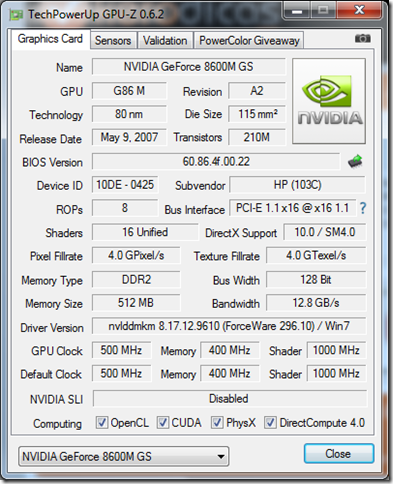Switch to the Sensors tab
Image resolution: width=393 pixels, height=484 pixels.
(113, 41)
